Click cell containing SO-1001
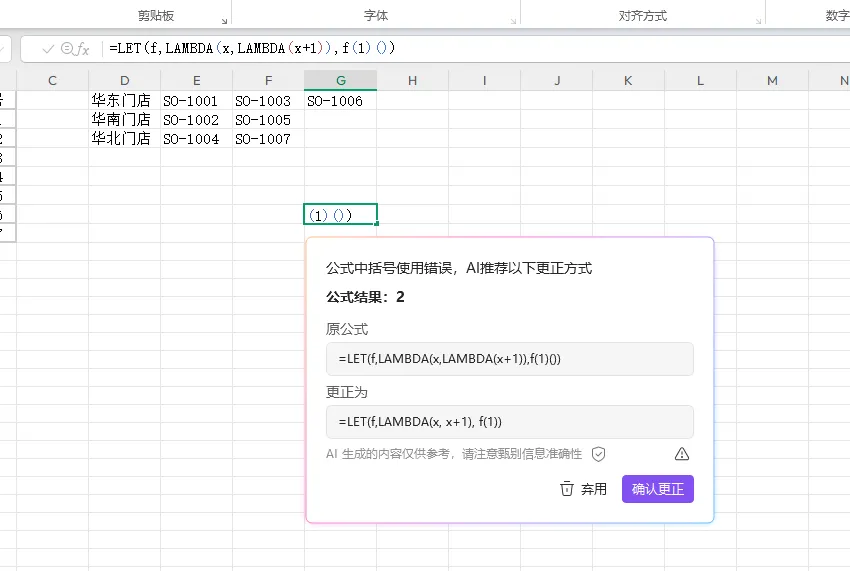This screenshot has height=571, width=850. tap(197, 100)
